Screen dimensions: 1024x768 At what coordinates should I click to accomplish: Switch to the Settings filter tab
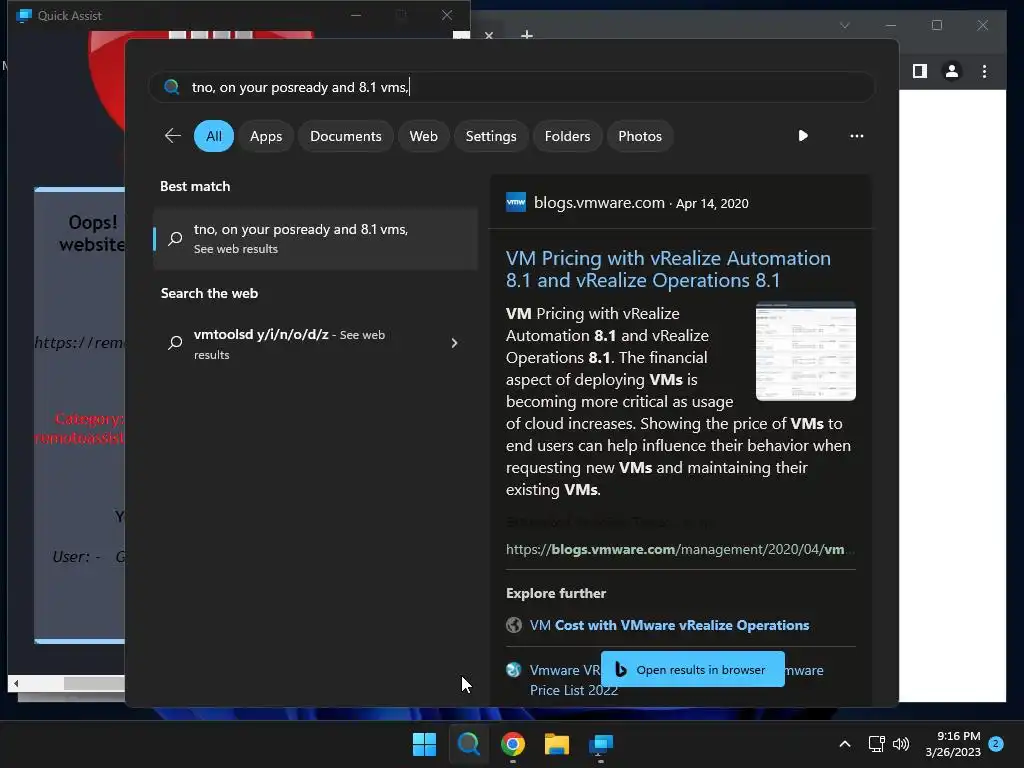coord(490,136)
